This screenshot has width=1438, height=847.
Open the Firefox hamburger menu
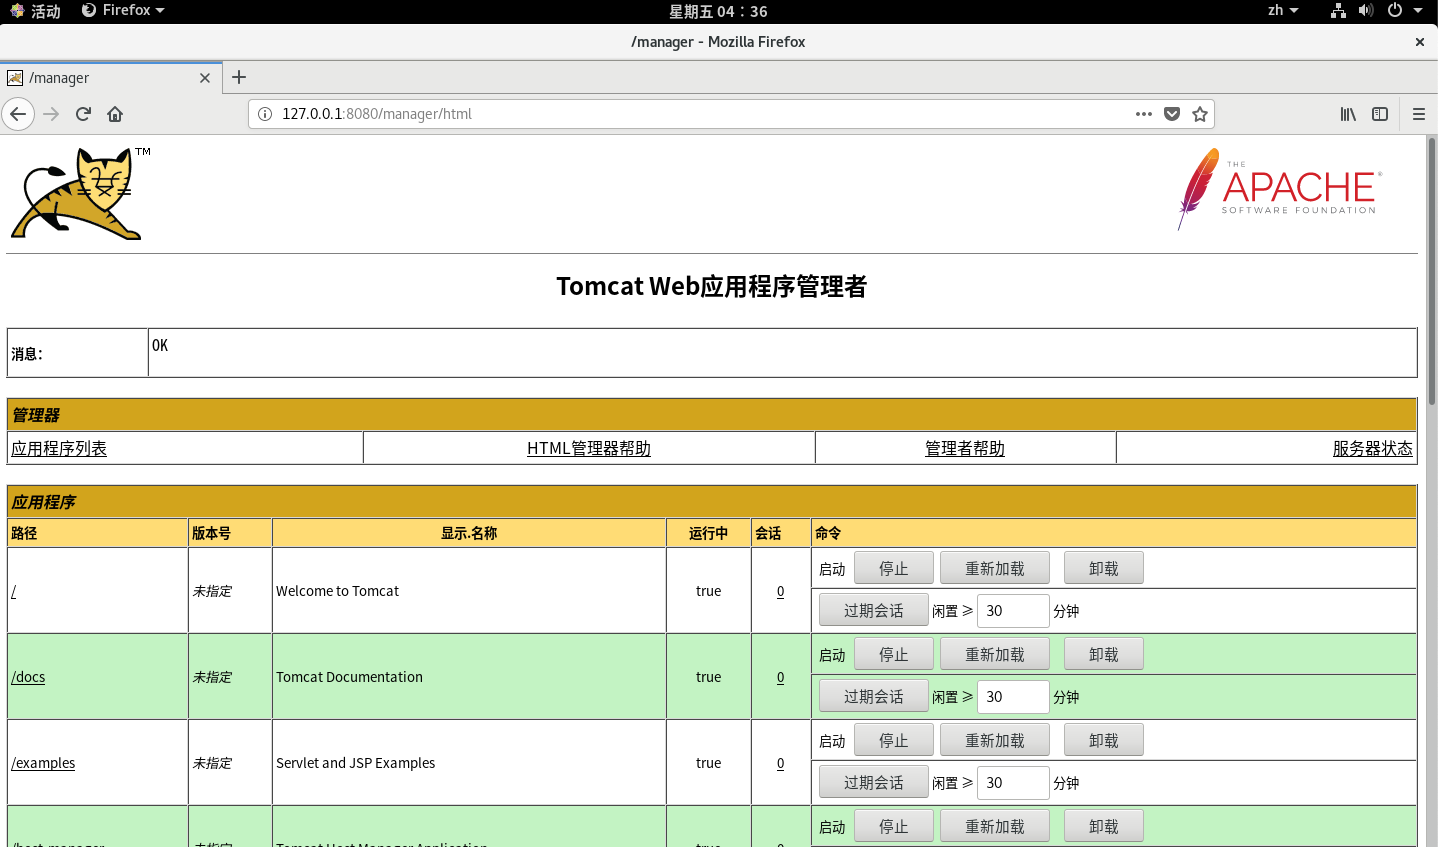(x=1419, y=113)
